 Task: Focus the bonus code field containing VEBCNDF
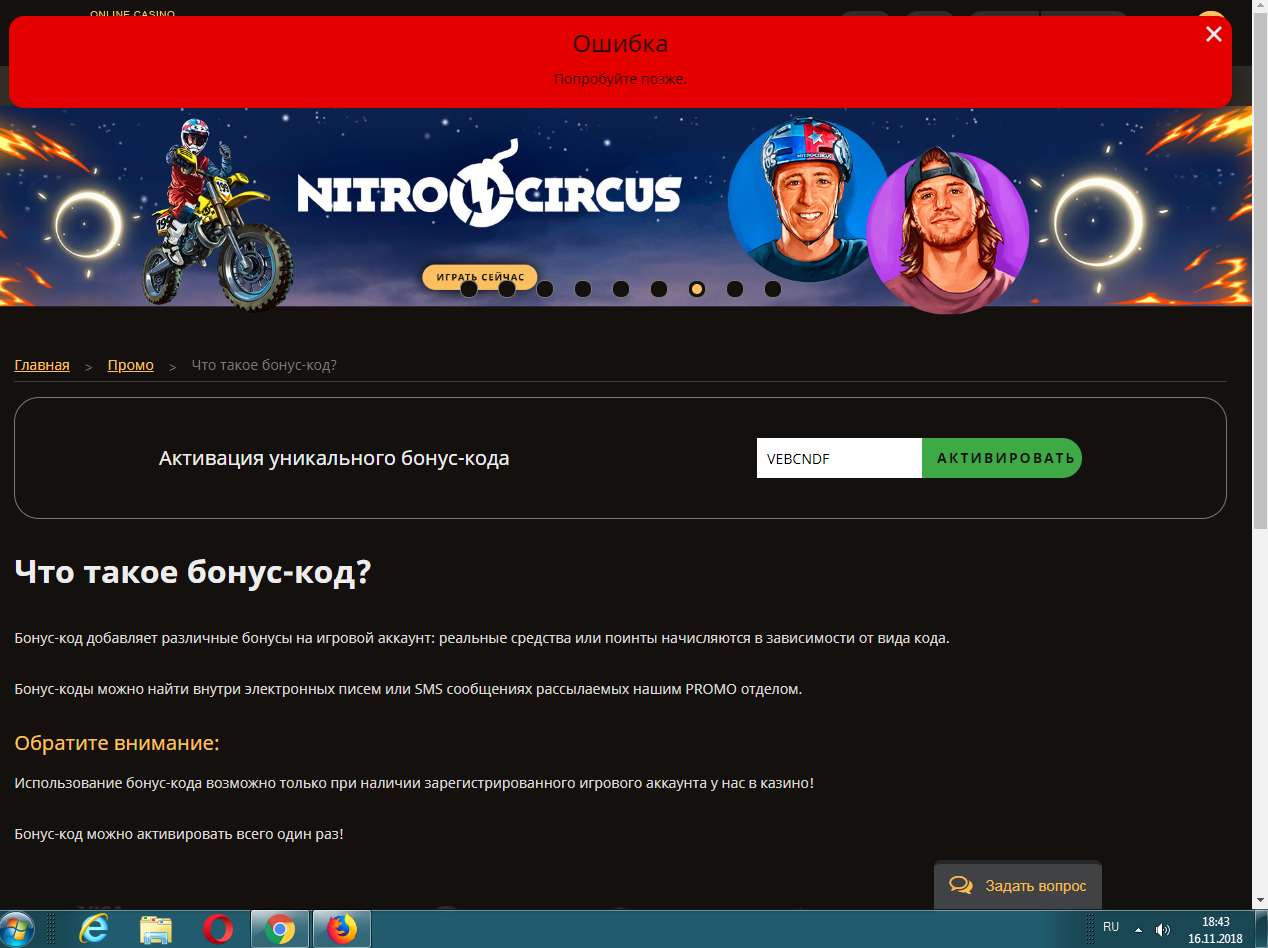click(839, 458)
